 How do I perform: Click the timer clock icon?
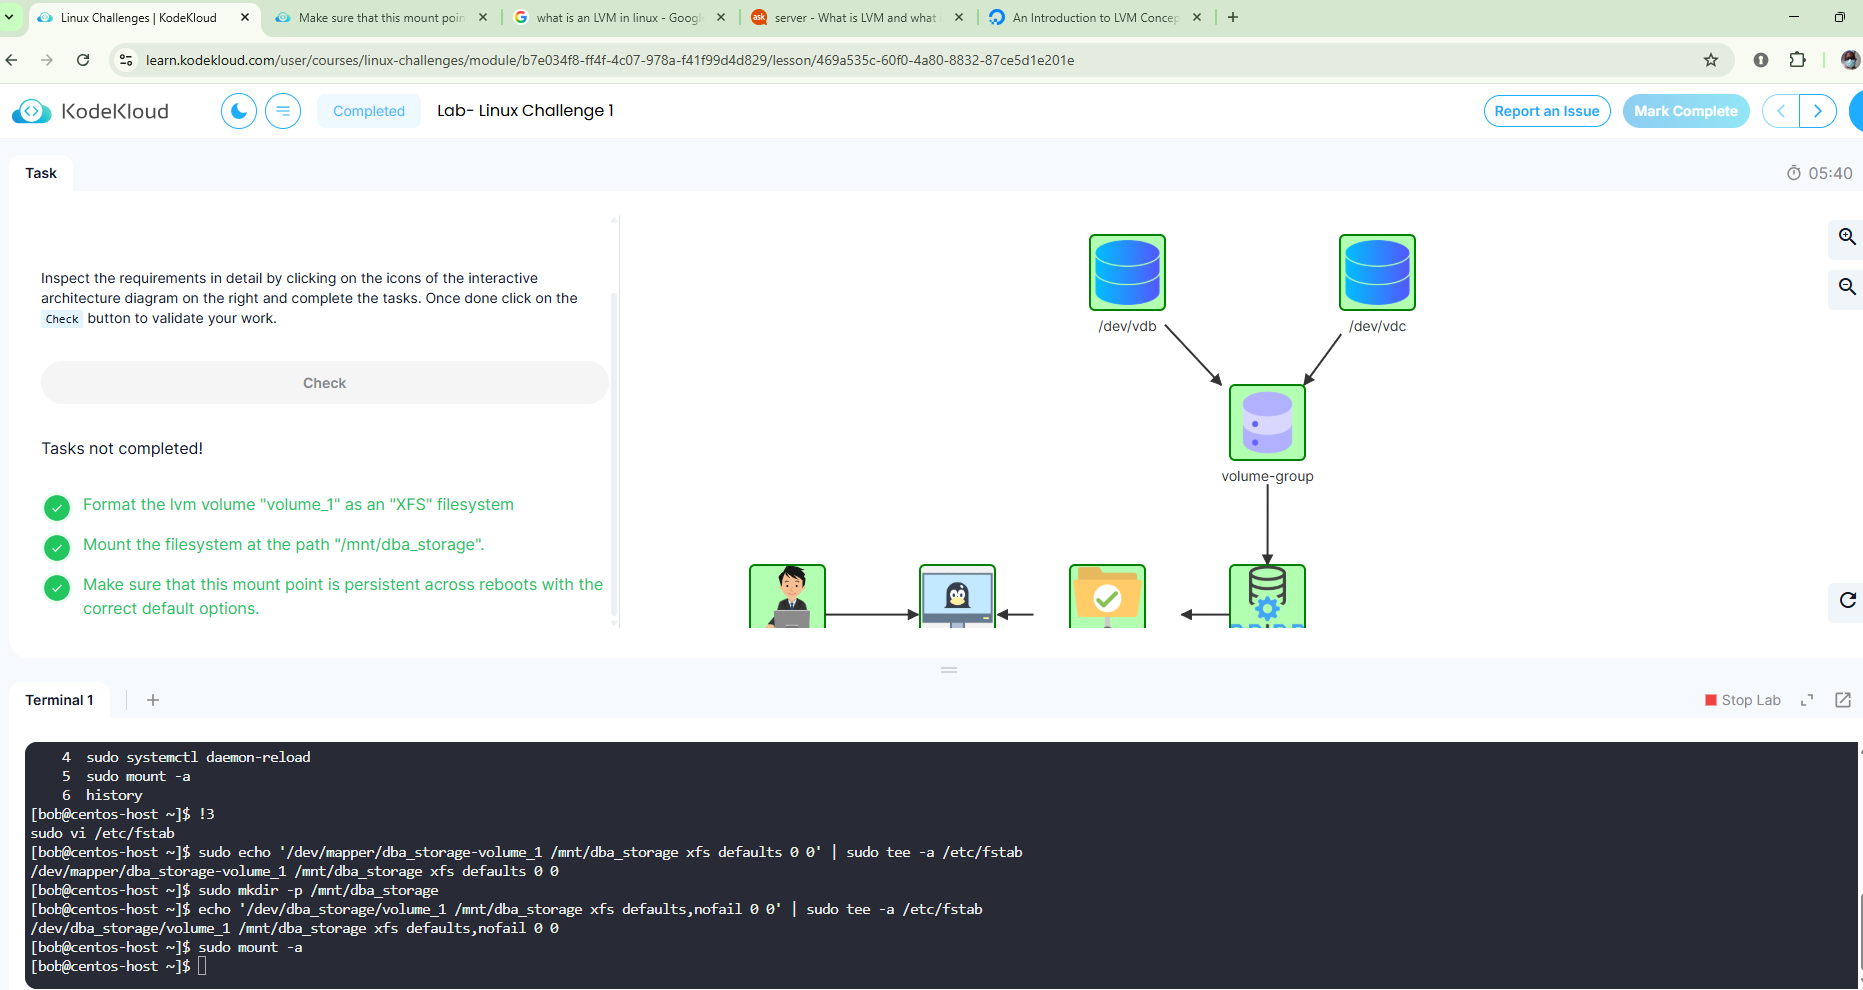[1794, 173]
